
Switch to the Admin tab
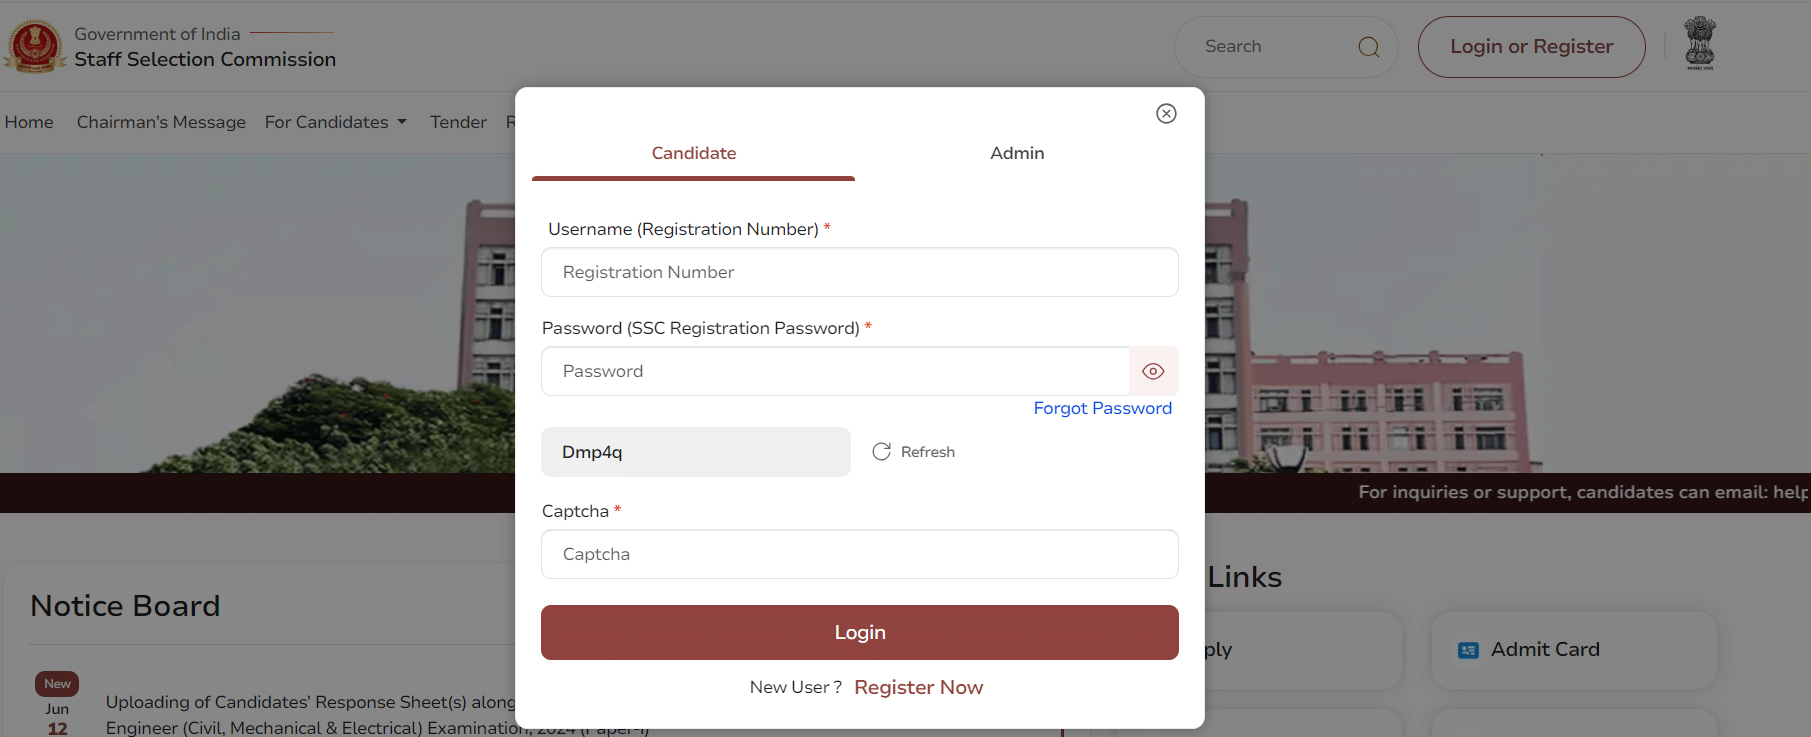(x=1017, y=153)
